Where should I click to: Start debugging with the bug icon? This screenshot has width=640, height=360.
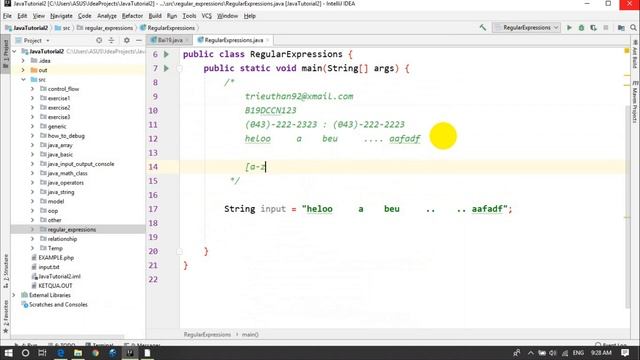[581, 28]
